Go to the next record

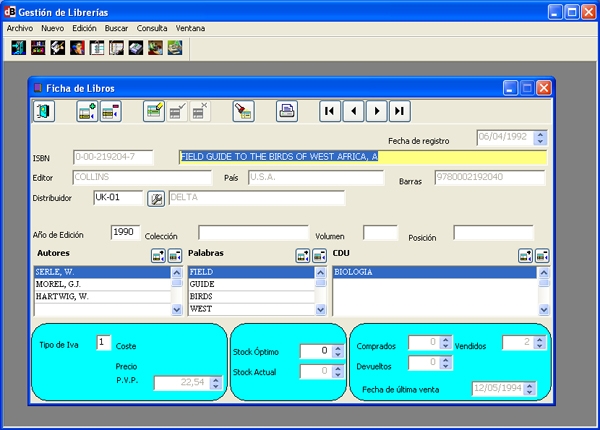tap(377, 111)
